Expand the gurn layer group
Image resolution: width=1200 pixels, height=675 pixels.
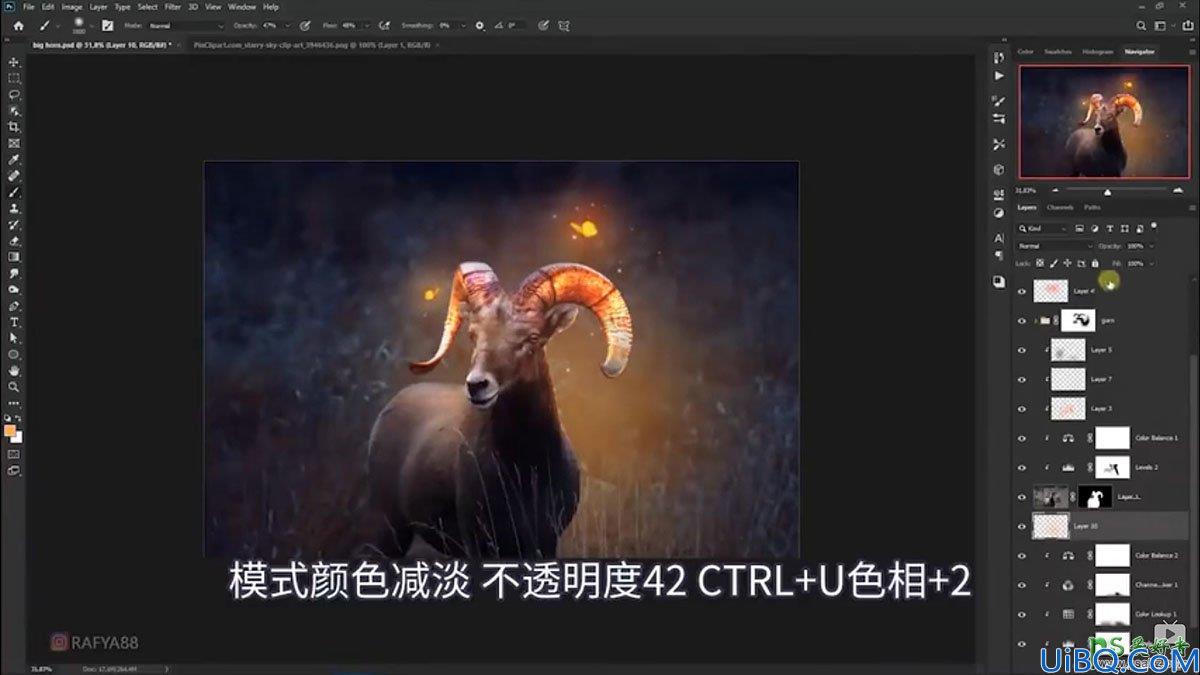(x=1035, y=320)
